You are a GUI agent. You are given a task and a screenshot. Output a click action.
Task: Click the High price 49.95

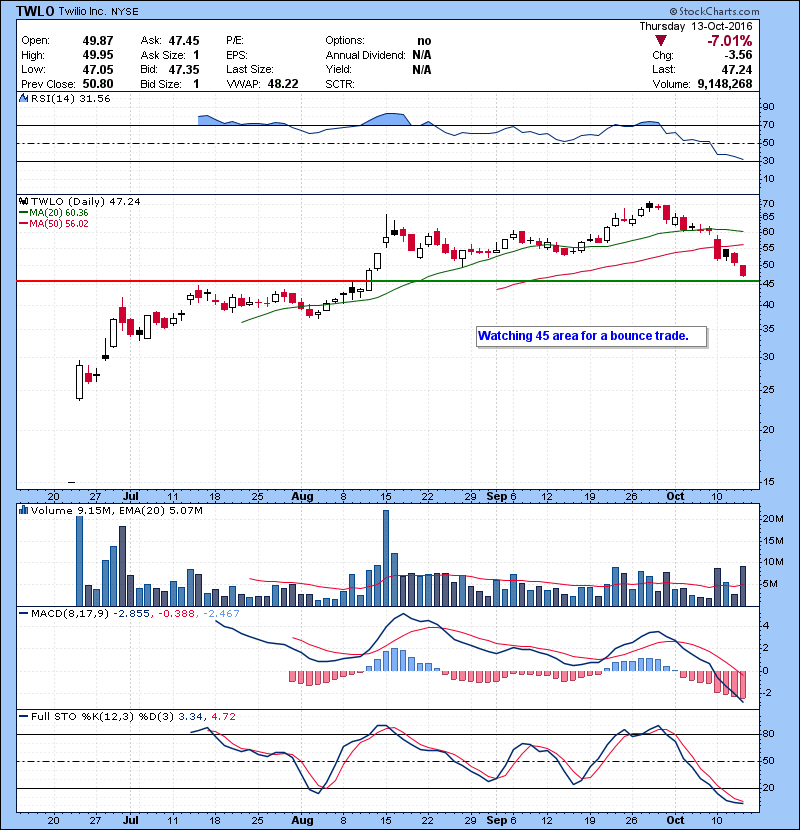coord(98,55)
